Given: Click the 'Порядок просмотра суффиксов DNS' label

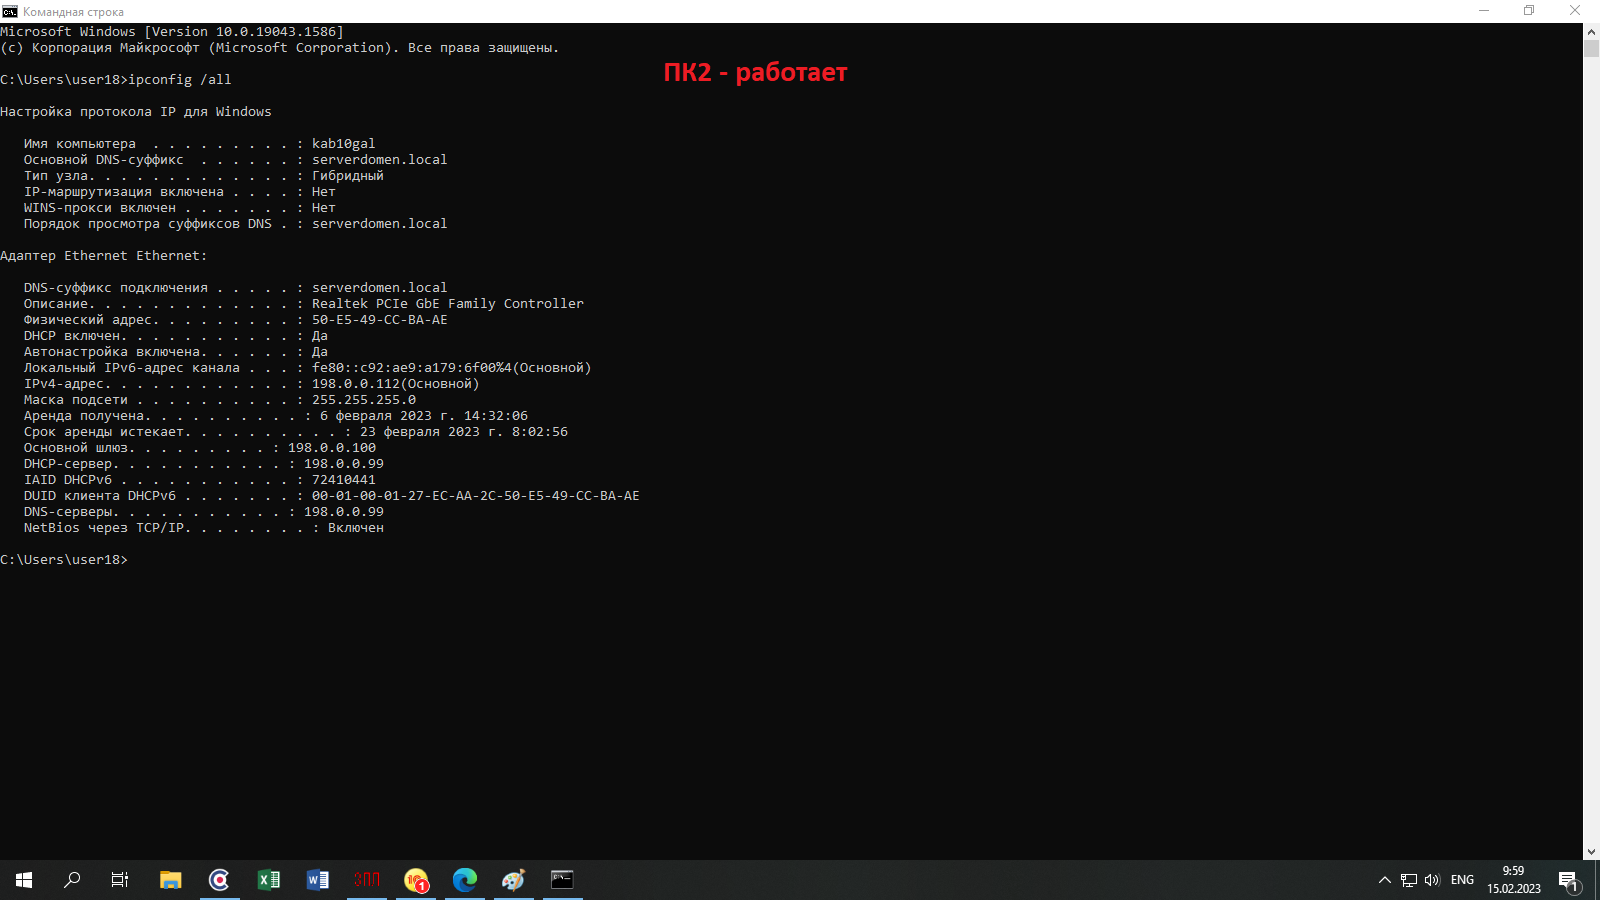Looking at the screenshot, I should point(148,224).
